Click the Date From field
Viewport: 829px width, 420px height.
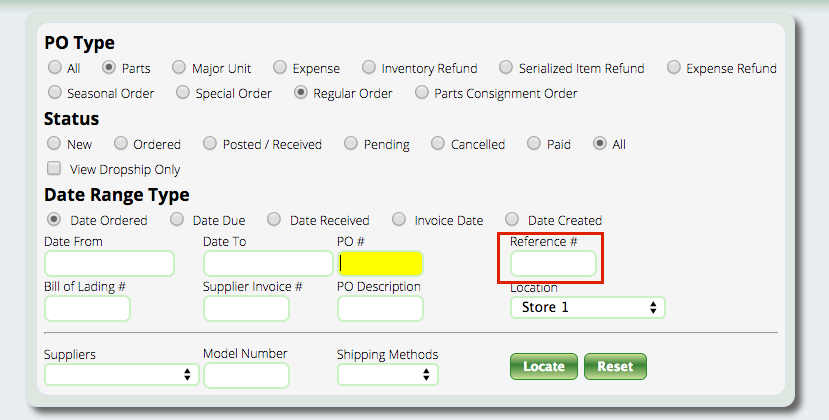109,264
